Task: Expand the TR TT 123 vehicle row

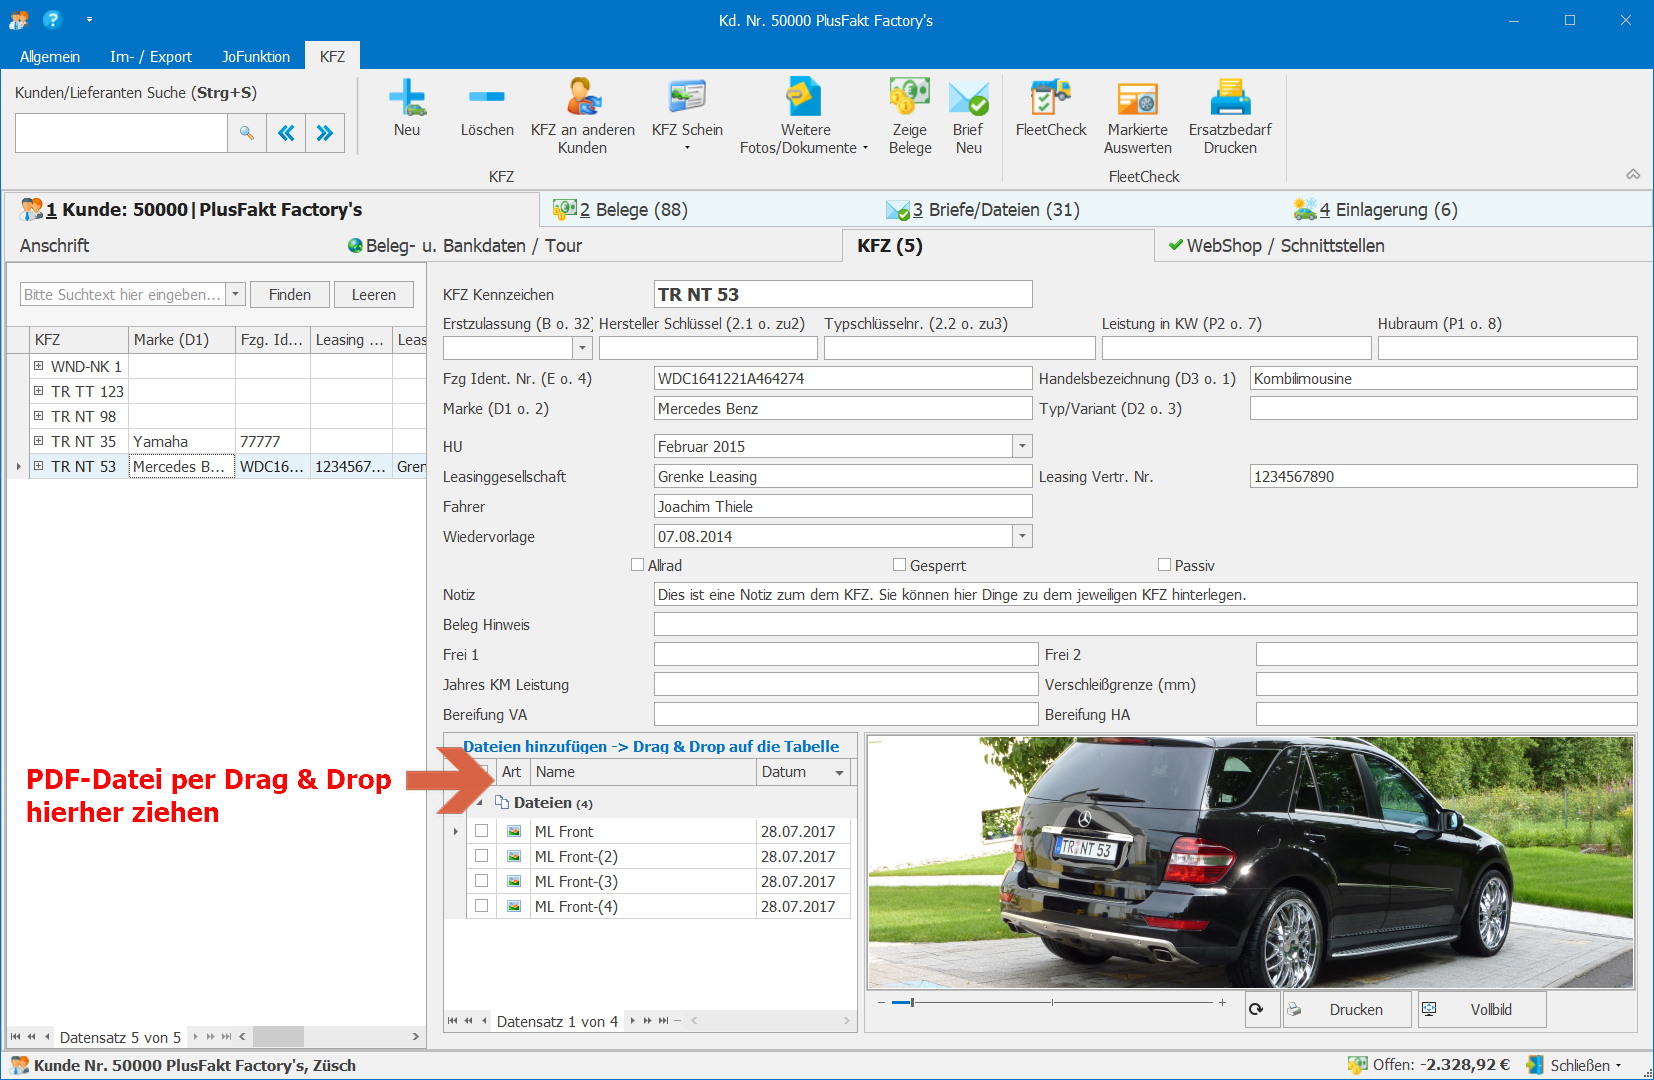Action: tap(38, 391)
